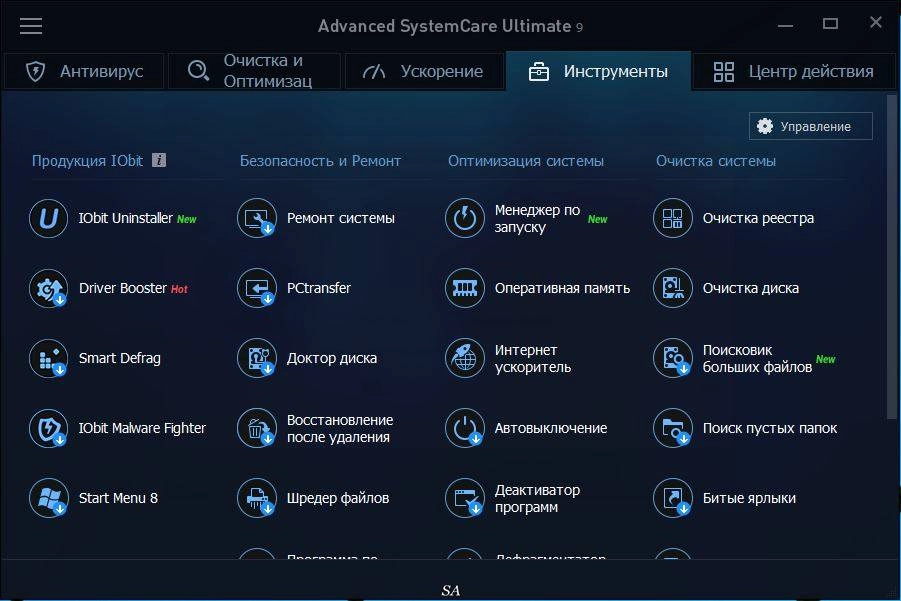
Task: Open the Центр действия tab
Action: coord(794,71)
